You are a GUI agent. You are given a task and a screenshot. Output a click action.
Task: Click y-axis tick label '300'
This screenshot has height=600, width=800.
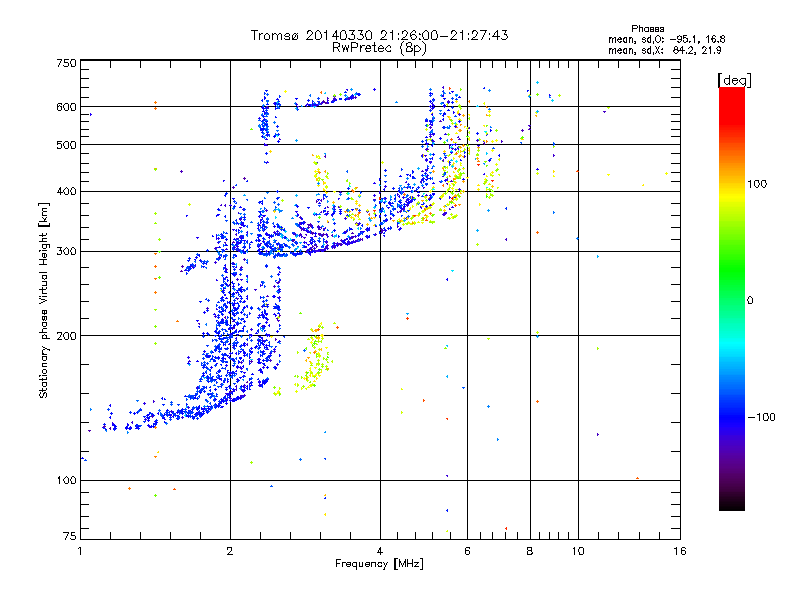(66, 252)
